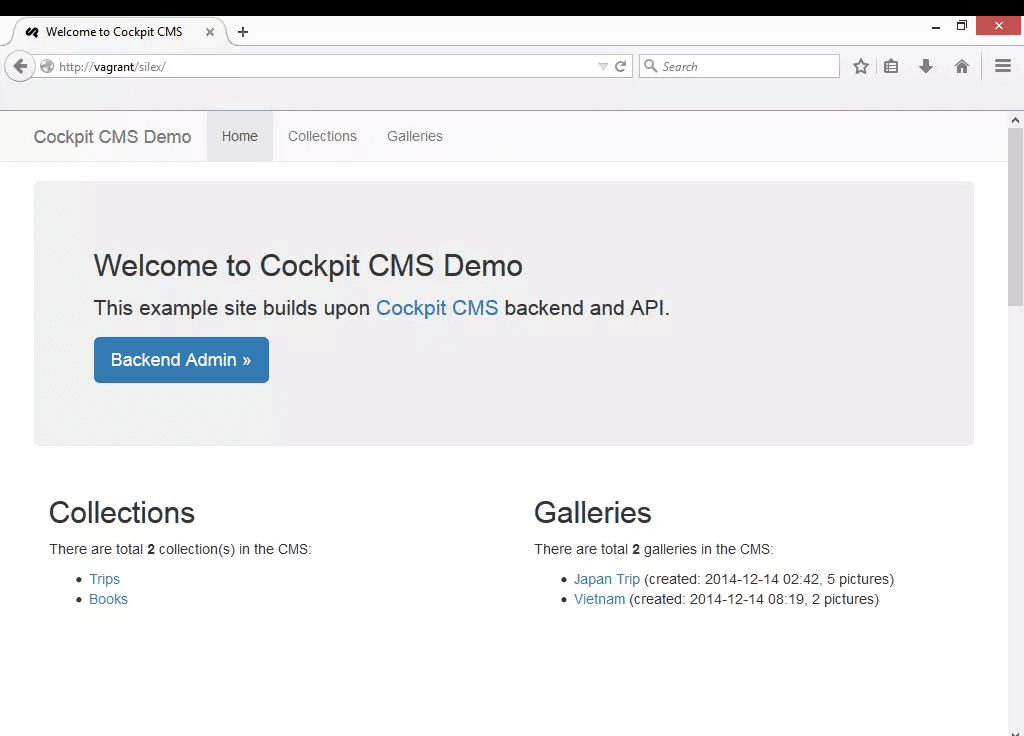1024x736 pixels.
Task: Follow the Cockpit CMS link in the intro text
Action: (x=437, y=308)
